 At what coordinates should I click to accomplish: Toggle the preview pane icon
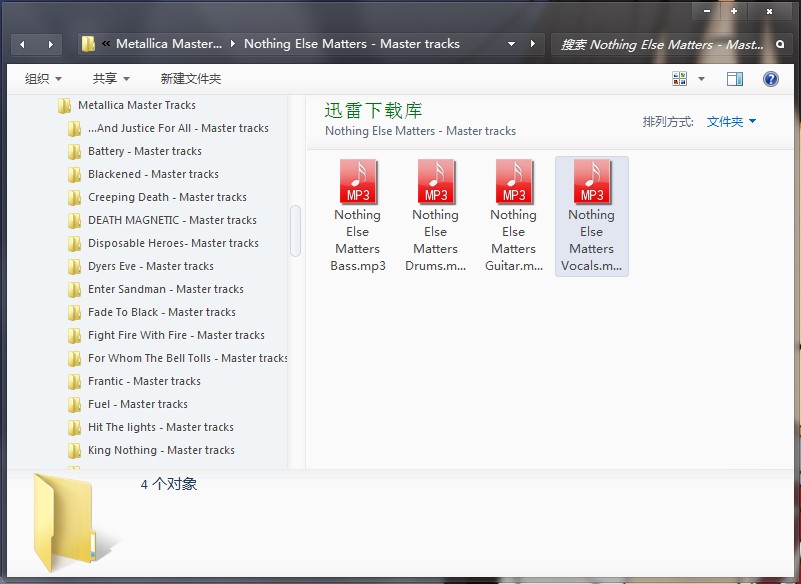(x=735, y=79)
